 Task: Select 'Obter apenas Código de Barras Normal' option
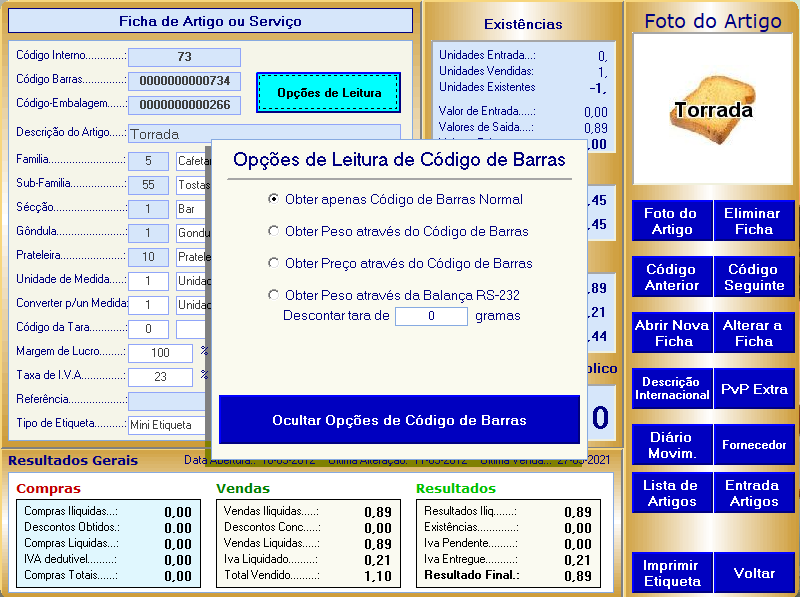(x=273, y=199)
